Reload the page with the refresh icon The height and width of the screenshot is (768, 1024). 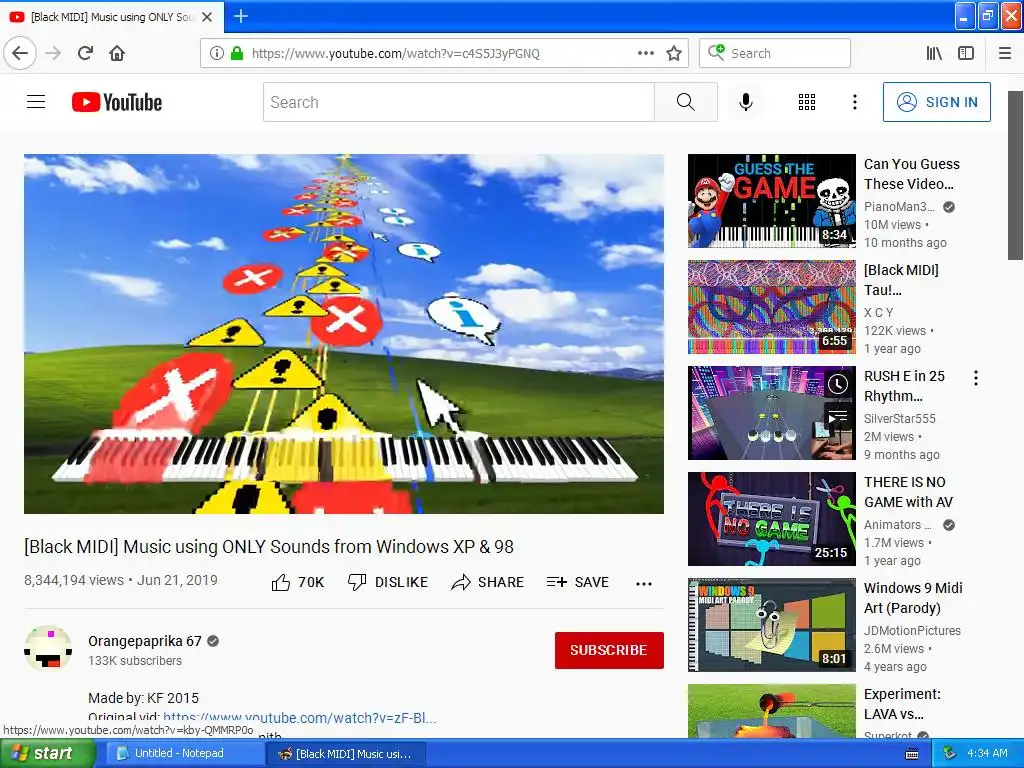pyautogui.click(x=85, y=53)
